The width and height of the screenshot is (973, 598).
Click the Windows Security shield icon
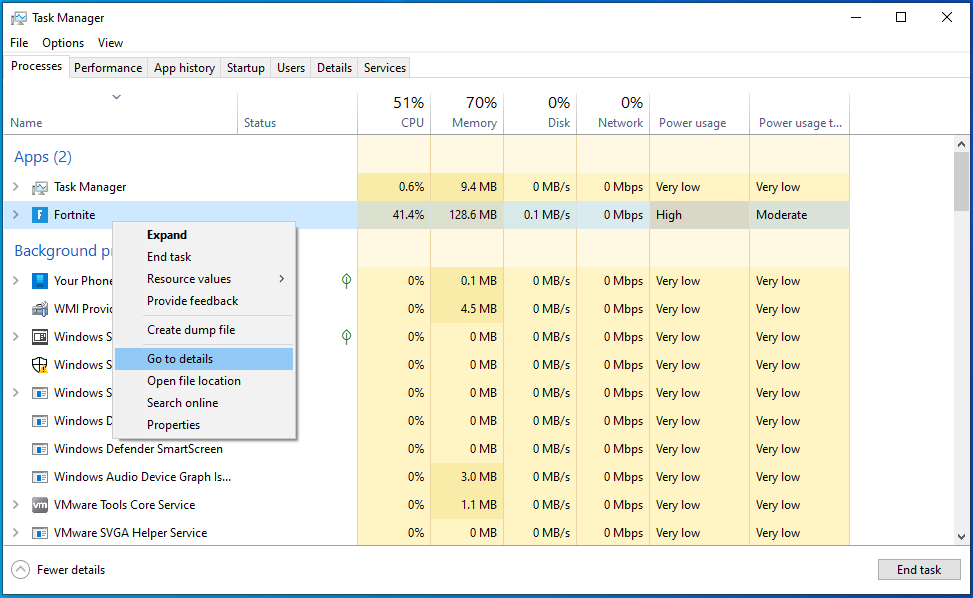pos(40,365)
